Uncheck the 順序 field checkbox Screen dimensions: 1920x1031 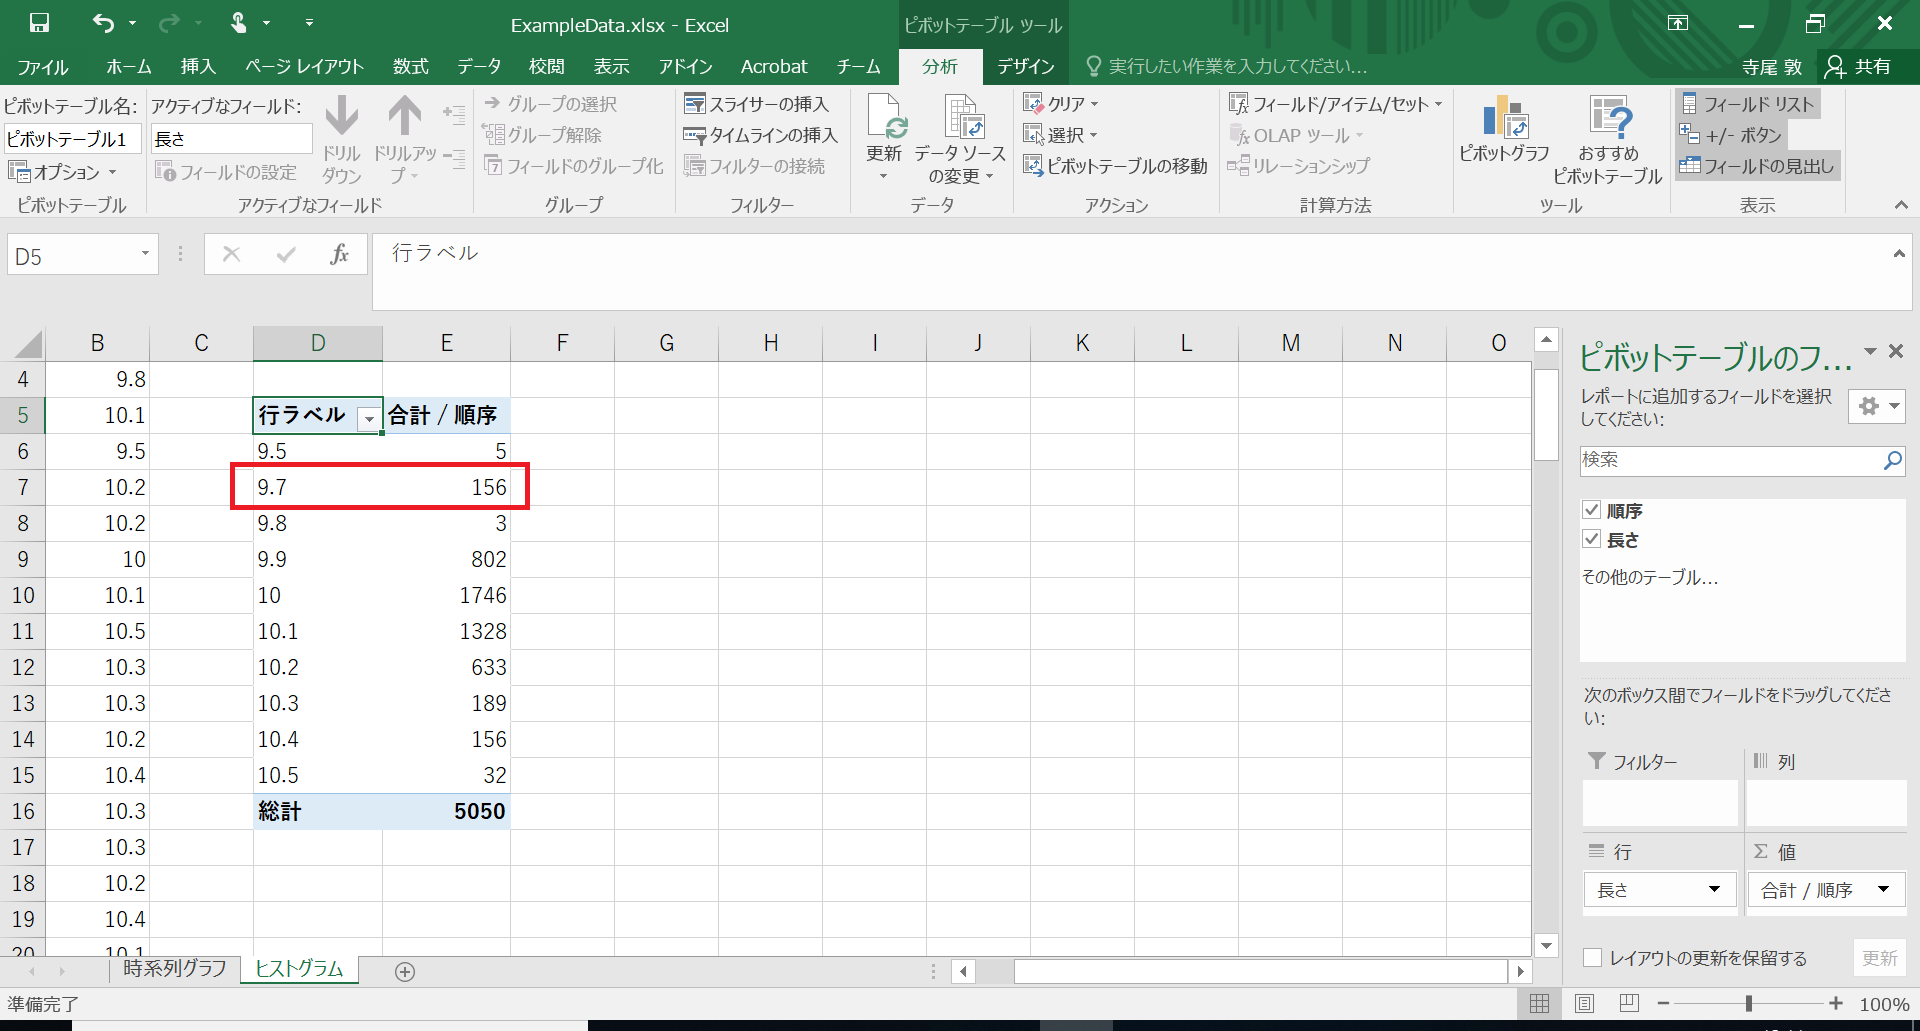tap(1592, 510)
